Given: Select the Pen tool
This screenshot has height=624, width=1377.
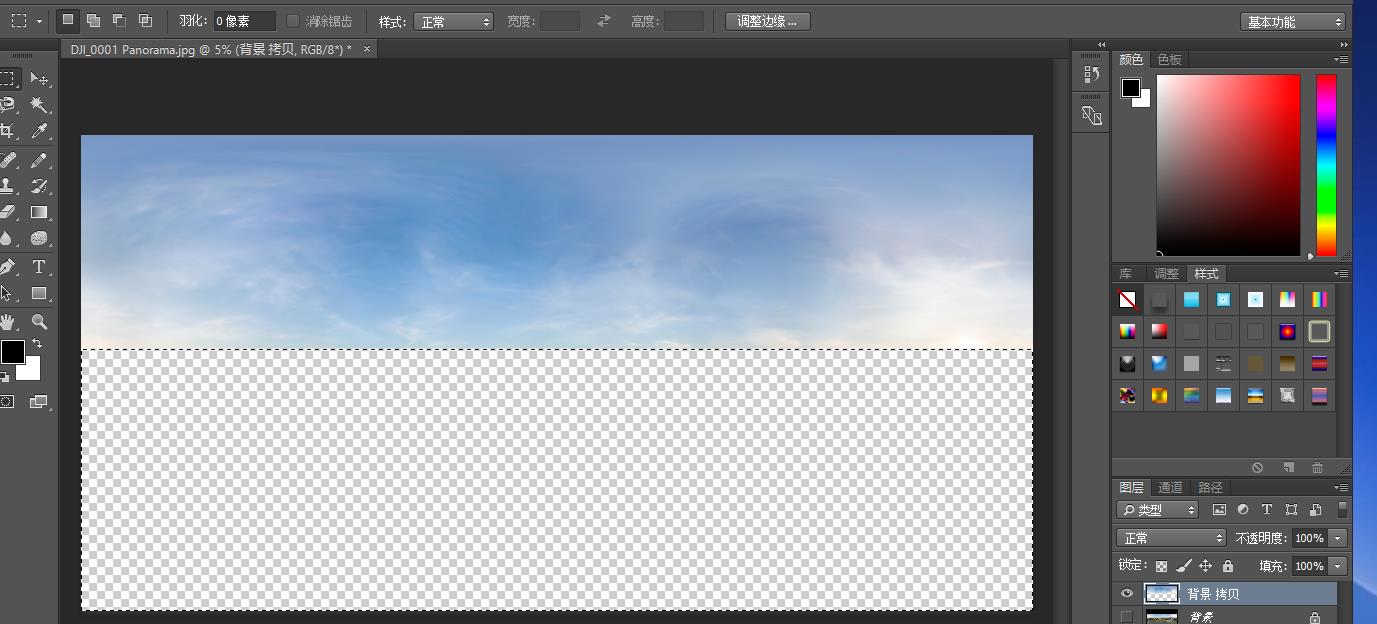Looking at the screenshot, I should [x=8, y=267].
